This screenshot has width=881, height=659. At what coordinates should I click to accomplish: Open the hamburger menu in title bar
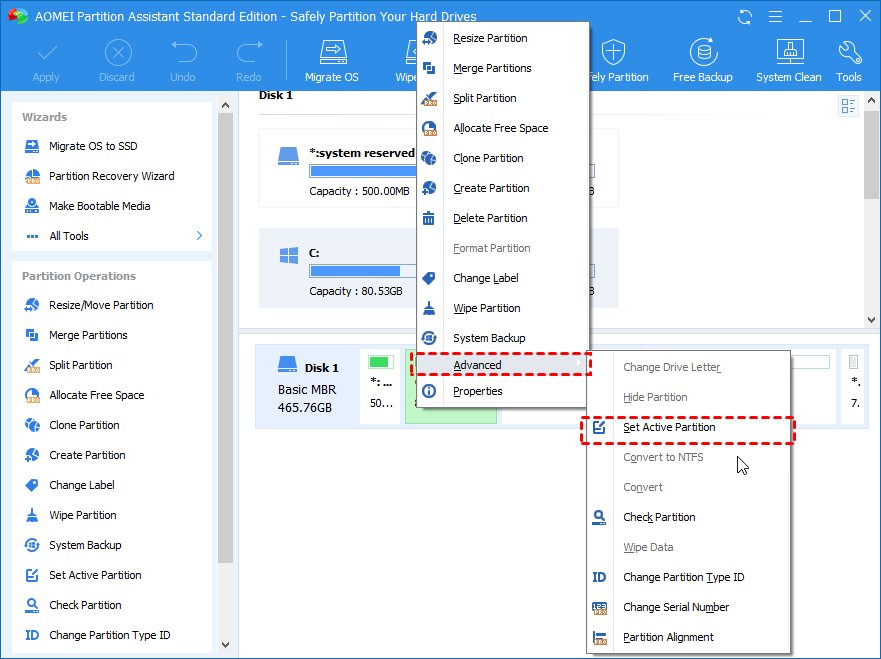click(x=775, y=17)
